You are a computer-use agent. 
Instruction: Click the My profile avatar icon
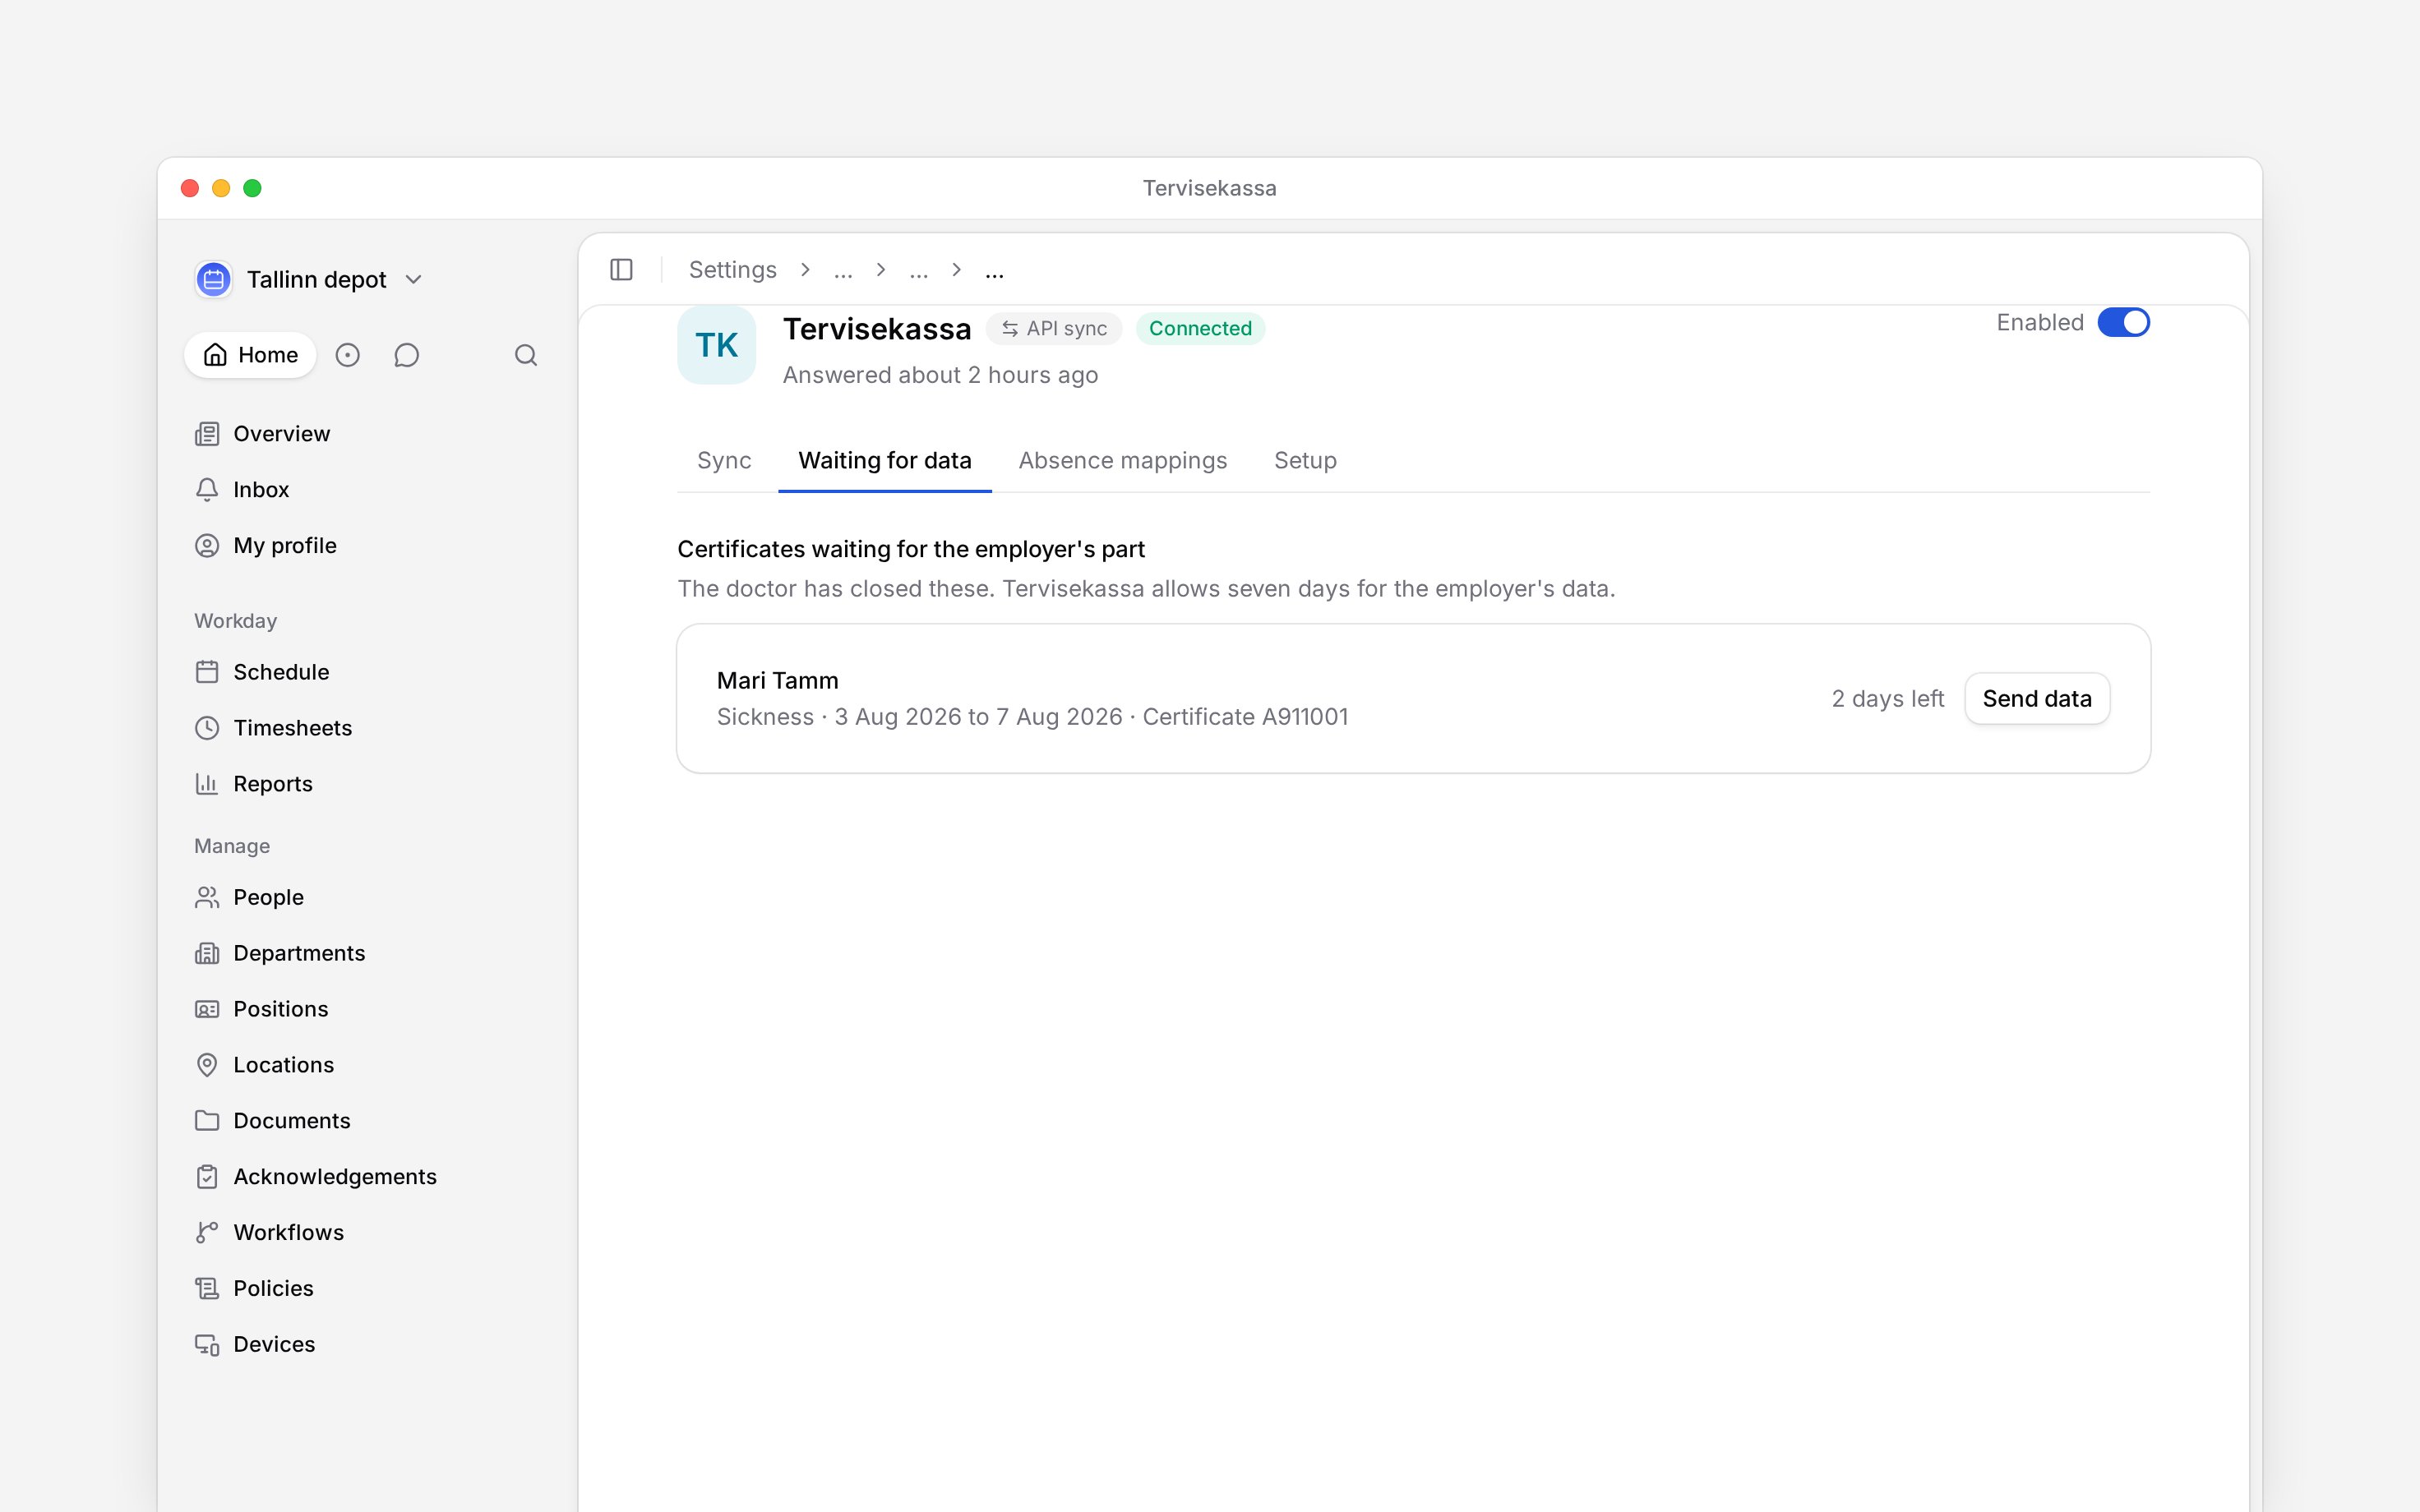(207, 546)
